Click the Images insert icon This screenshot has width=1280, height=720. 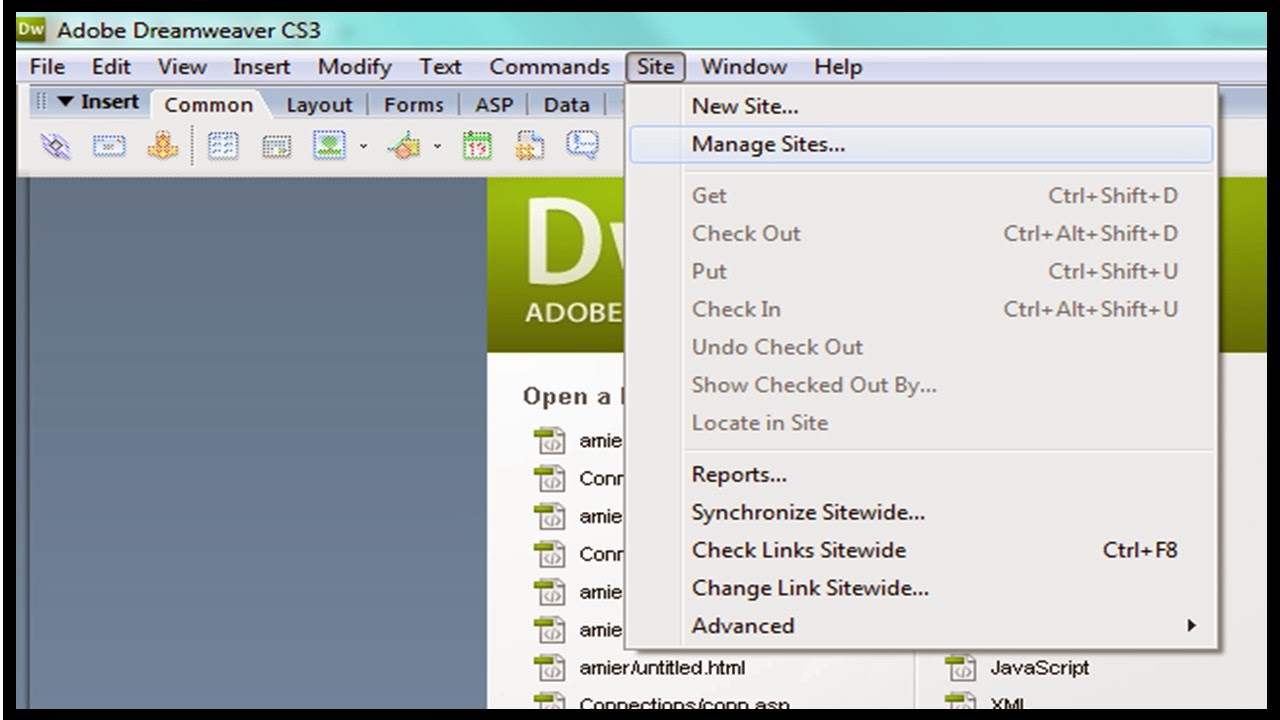point(329,147)
